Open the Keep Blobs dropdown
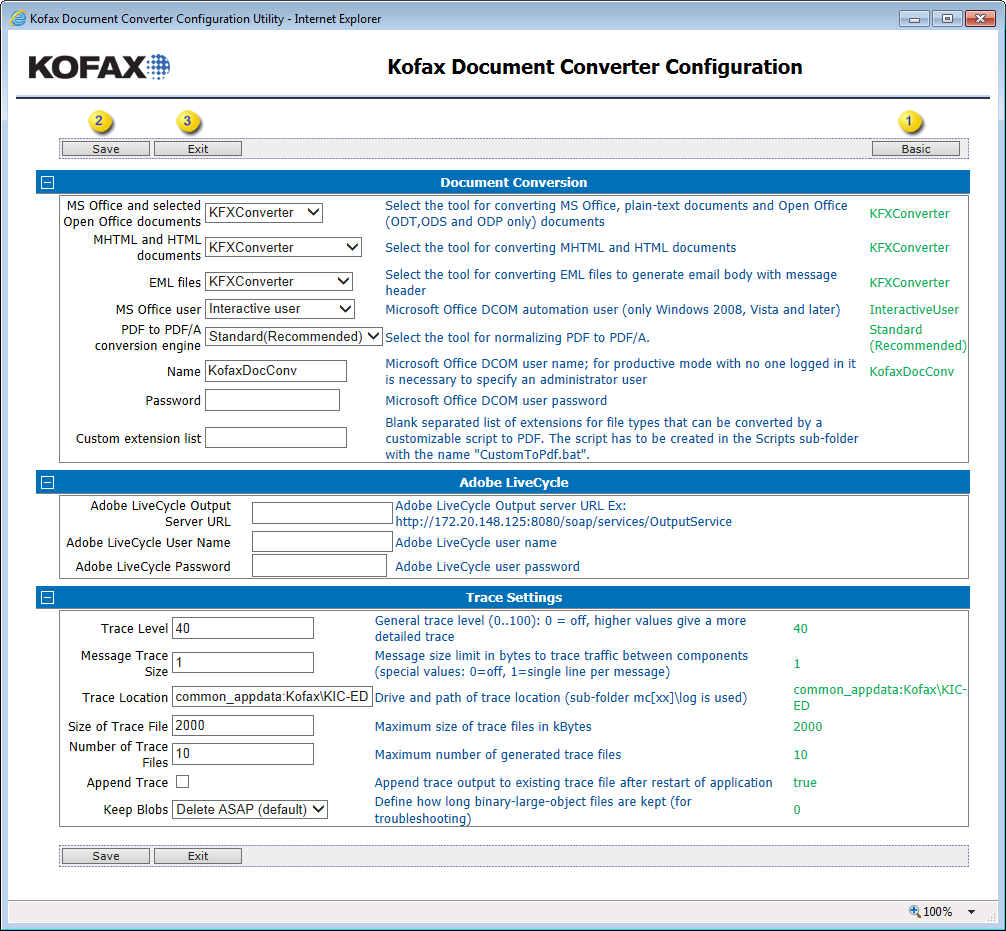 [250, 809]
